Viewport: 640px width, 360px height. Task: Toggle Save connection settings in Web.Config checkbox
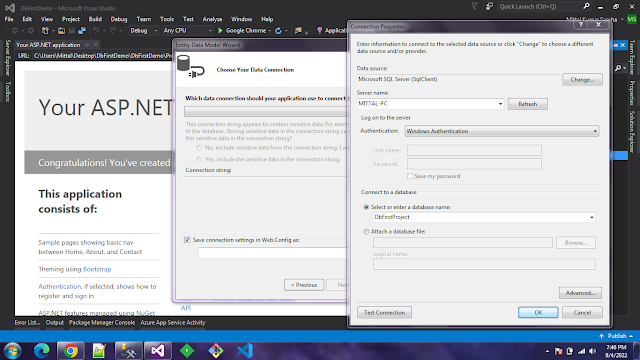[x=187, y=240]
